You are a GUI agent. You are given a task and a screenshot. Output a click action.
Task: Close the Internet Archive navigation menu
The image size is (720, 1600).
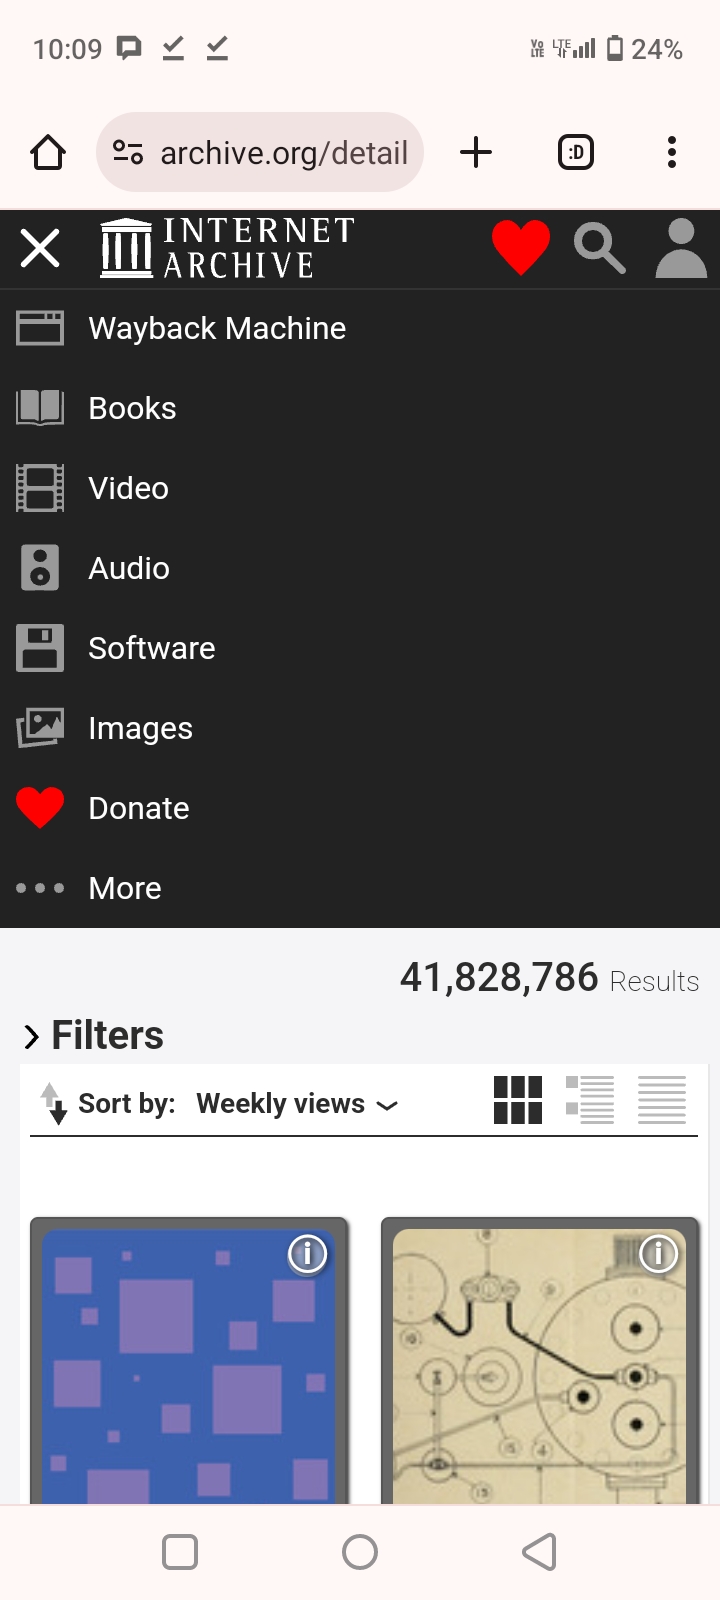[40, 248]
